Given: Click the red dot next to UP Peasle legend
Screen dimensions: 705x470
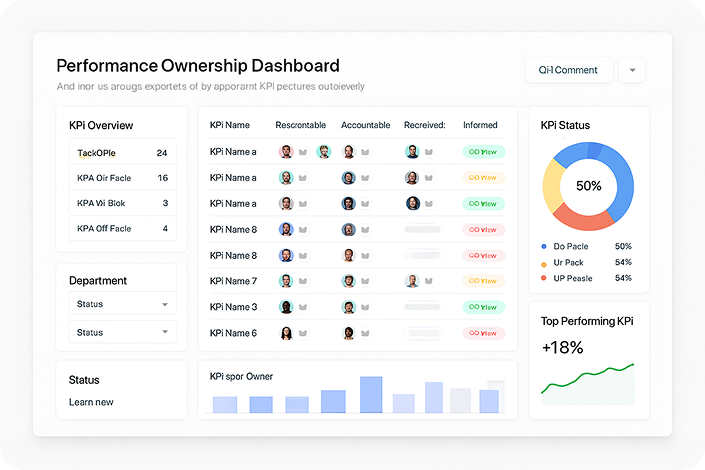Looking at the screenshot, I should 544,278.
